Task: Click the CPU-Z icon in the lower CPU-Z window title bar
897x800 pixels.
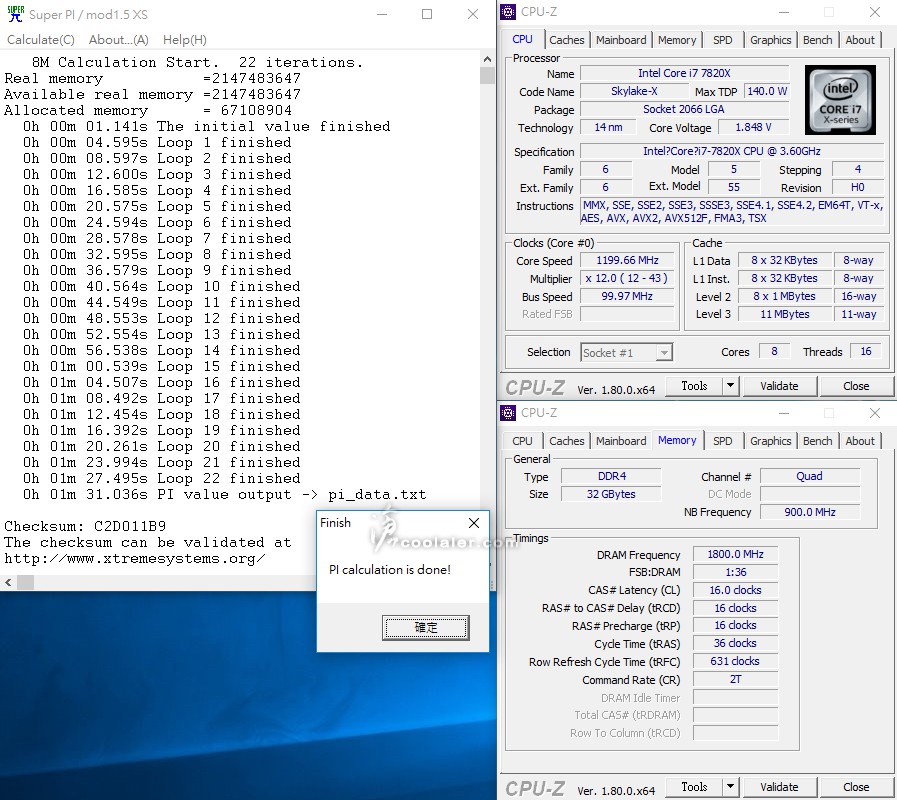Action: (508, 413)
